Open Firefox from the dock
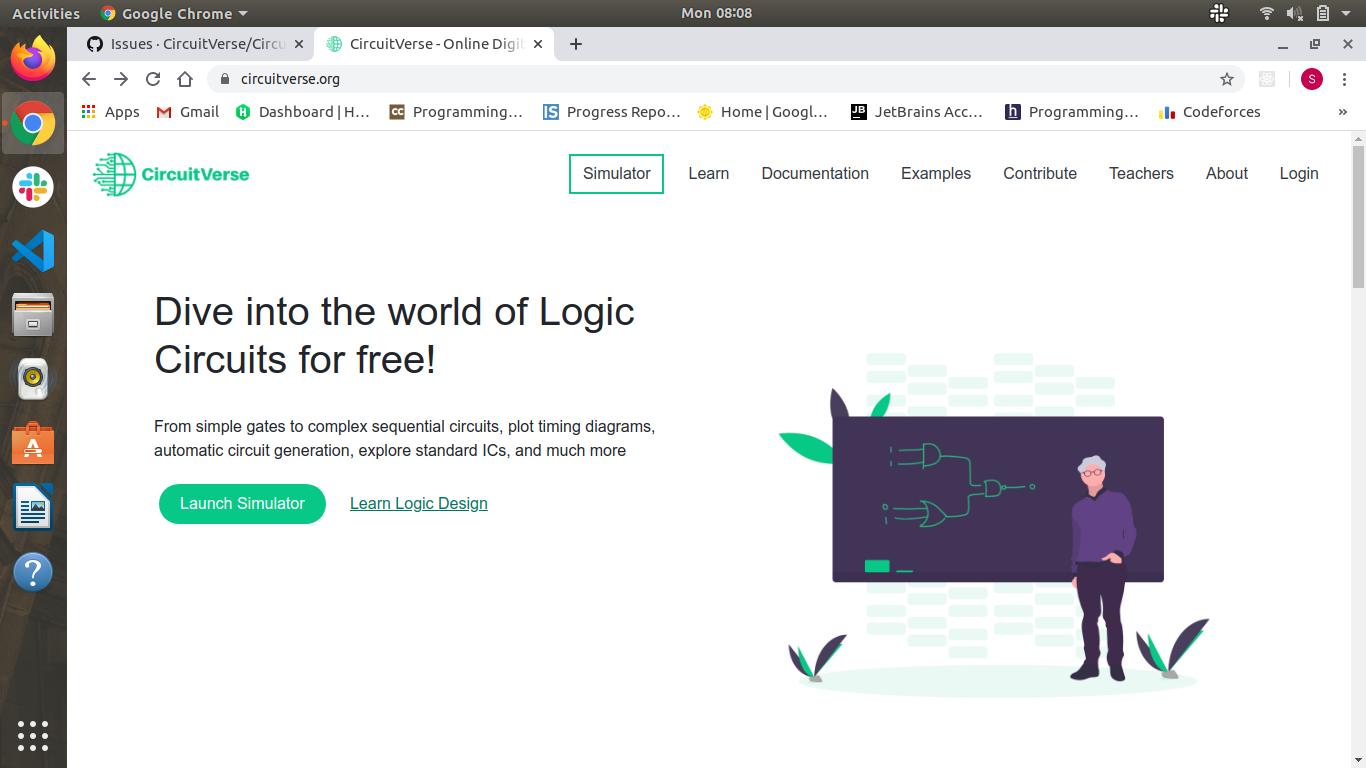This screenshot has height=768, width=1366. (33, 59)
